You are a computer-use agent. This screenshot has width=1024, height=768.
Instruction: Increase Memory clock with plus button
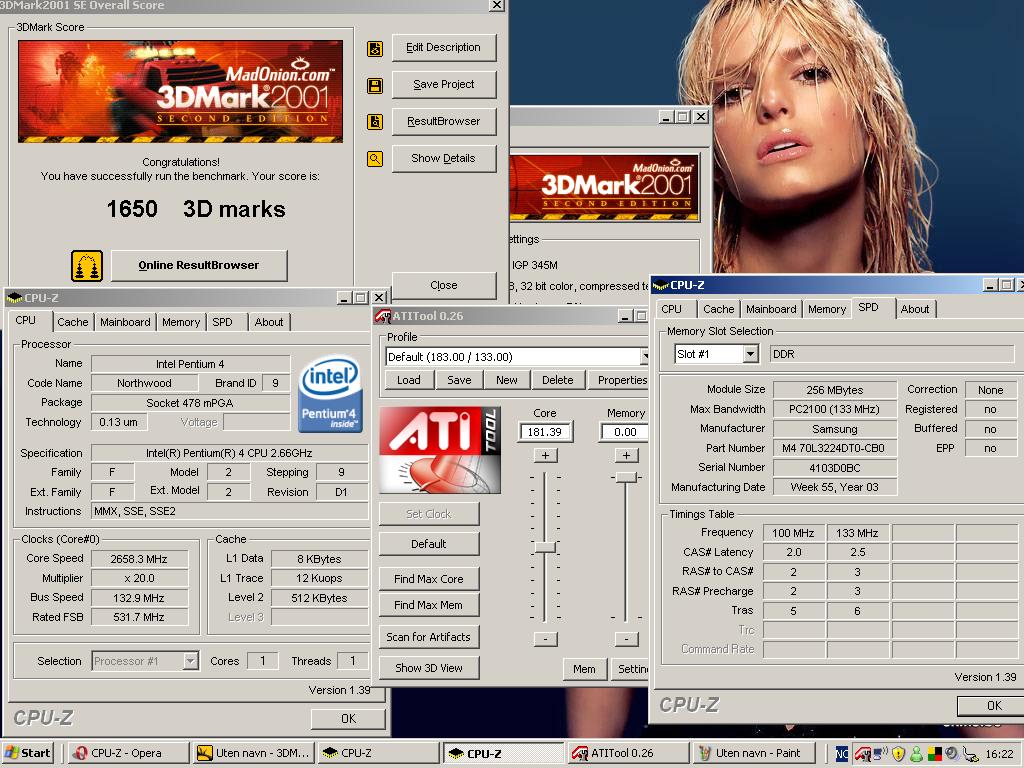pos(626,455)
